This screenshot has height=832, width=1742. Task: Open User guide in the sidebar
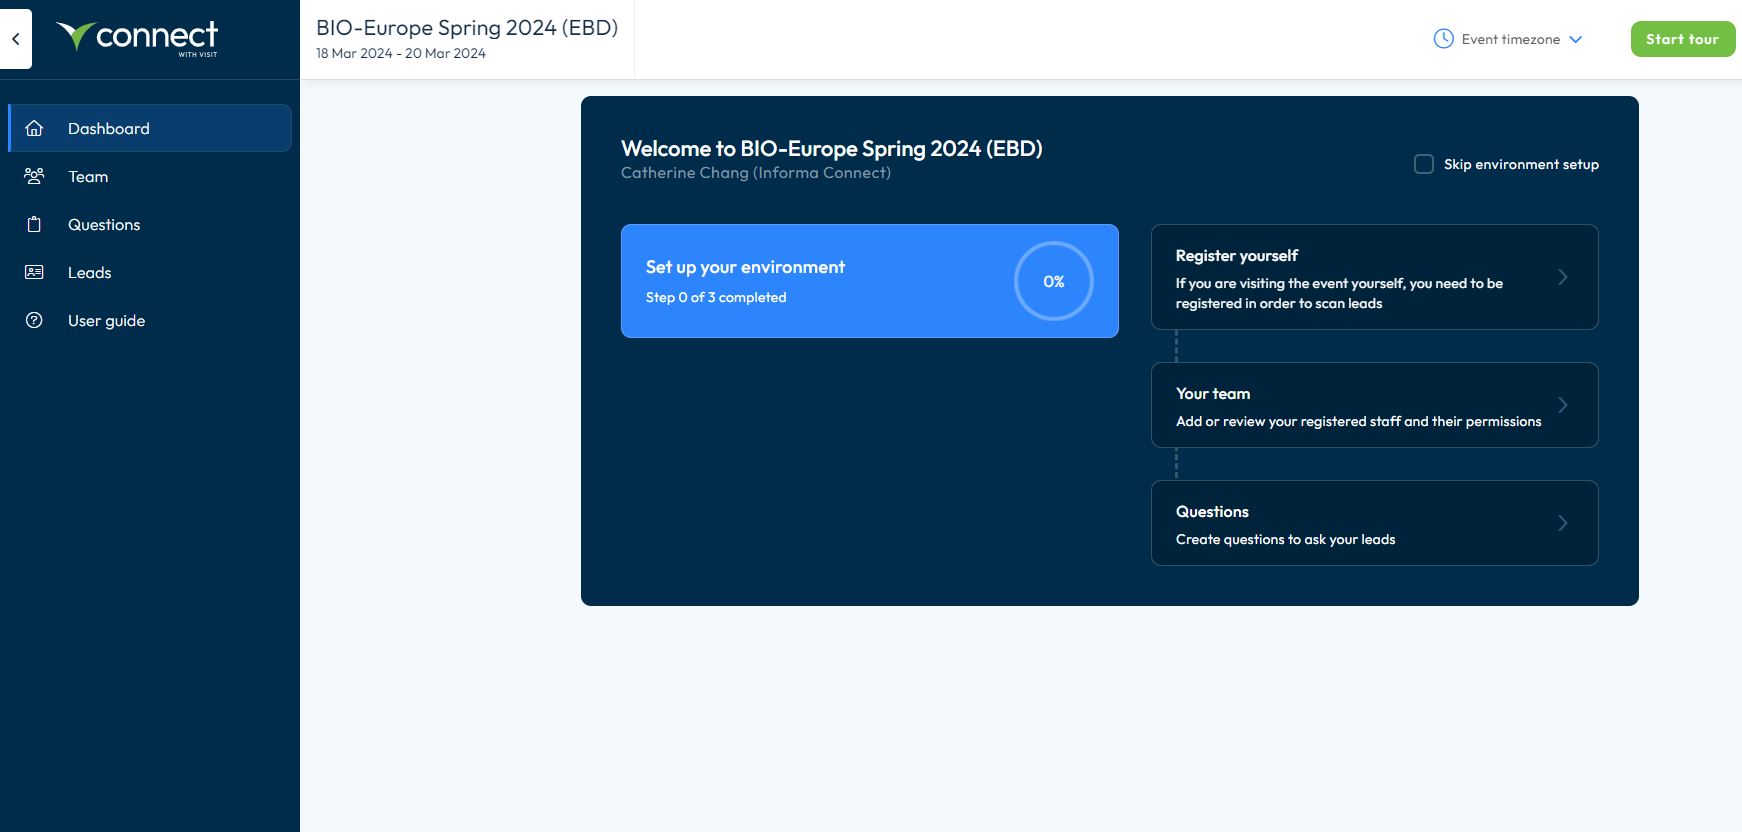point(106,321)
